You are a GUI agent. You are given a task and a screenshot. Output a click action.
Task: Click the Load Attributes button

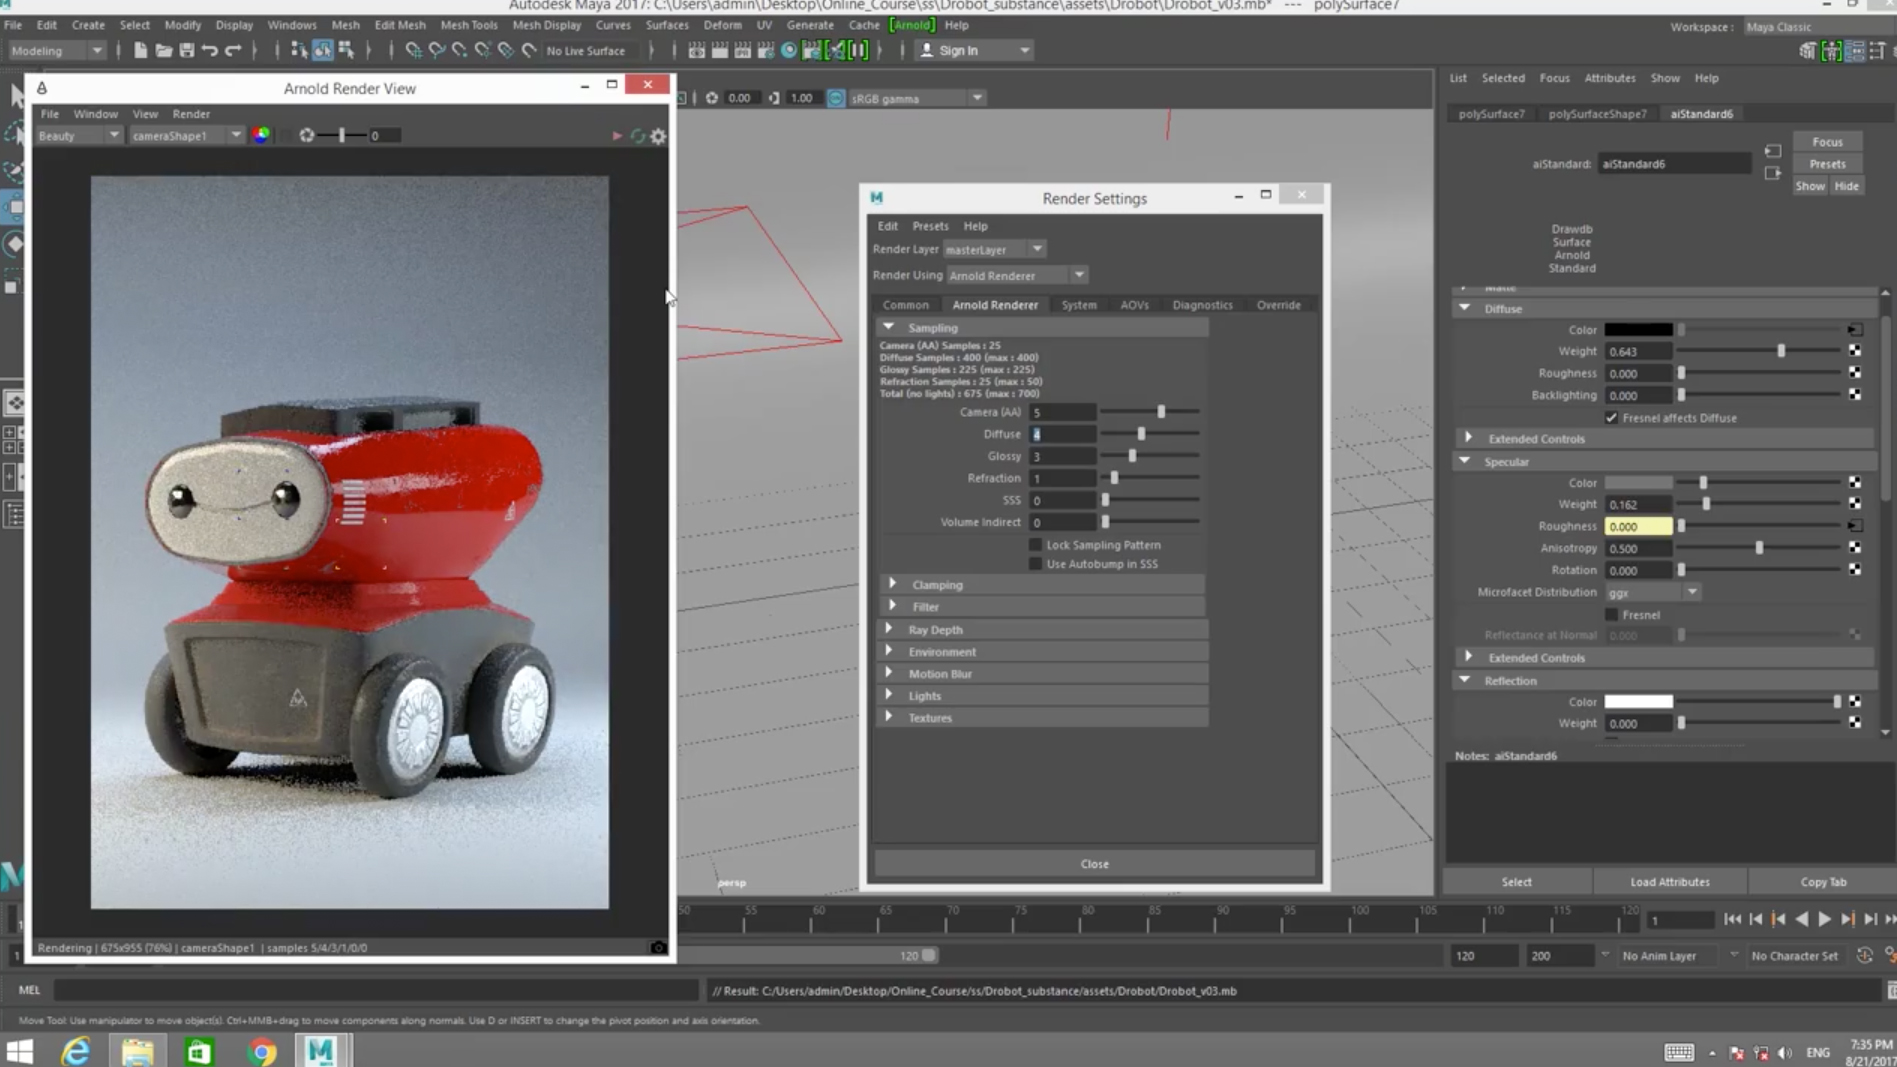[x=1669, y=882]
